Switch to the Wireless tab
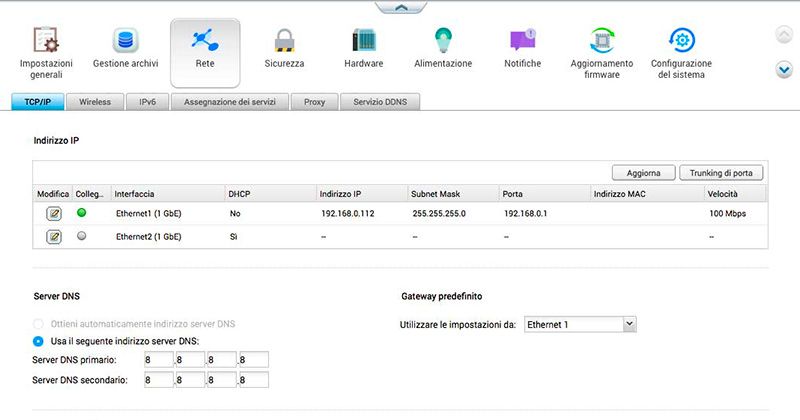 click(x=95, y=101)
